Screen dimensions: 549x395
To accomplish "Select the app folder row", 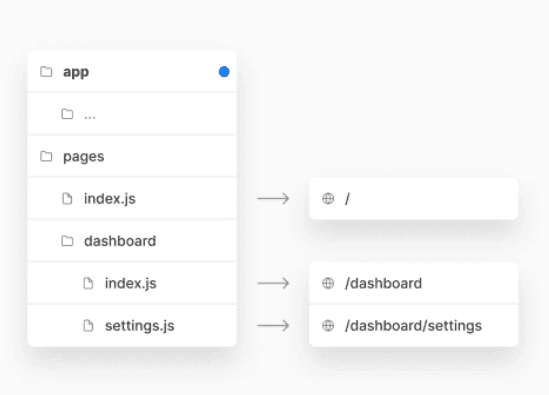I will click(132, 71).
